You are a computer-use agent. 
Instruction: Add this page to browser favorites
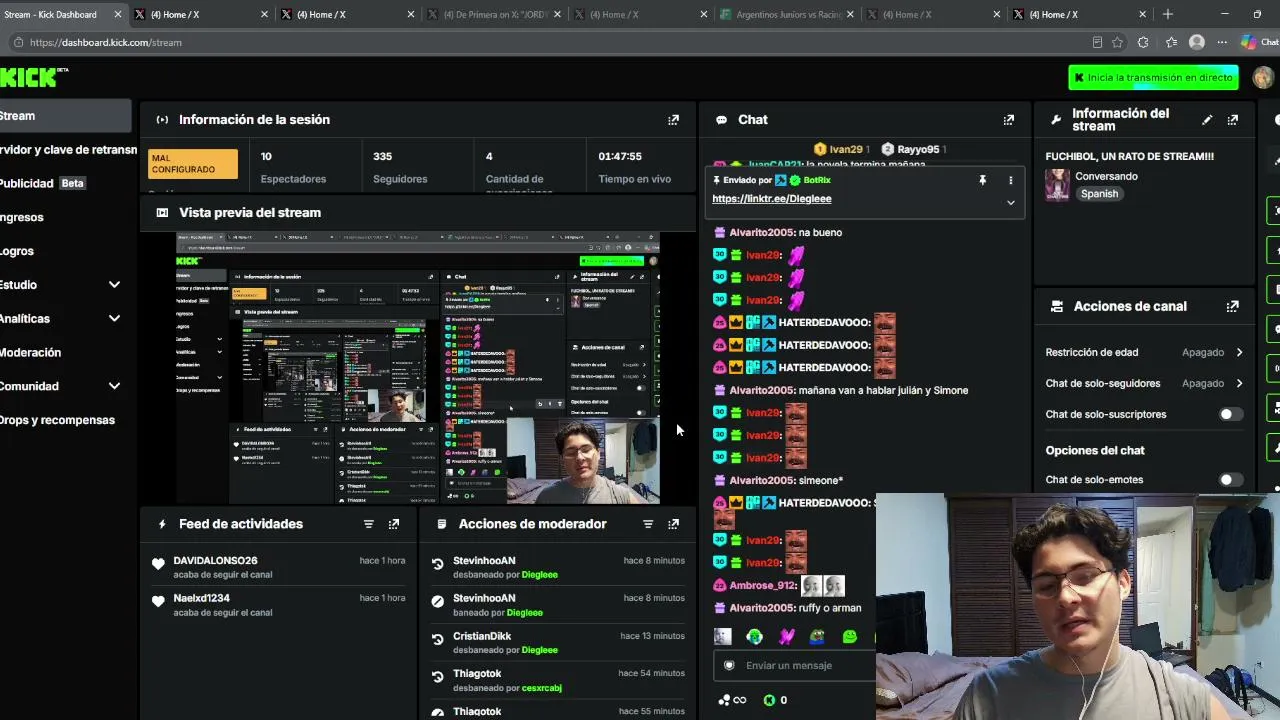click(x=1117, y=42)
